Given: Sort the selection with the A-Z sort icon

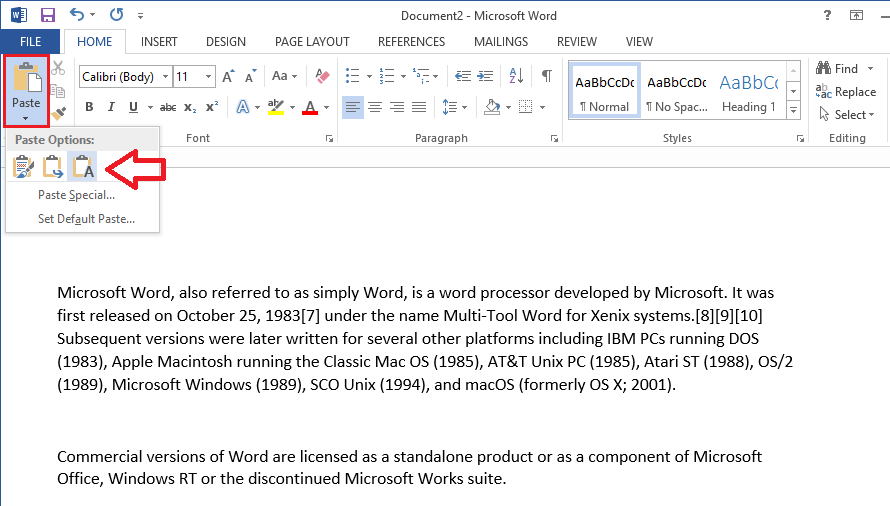Looking at the screenshot, I should 518,76.
